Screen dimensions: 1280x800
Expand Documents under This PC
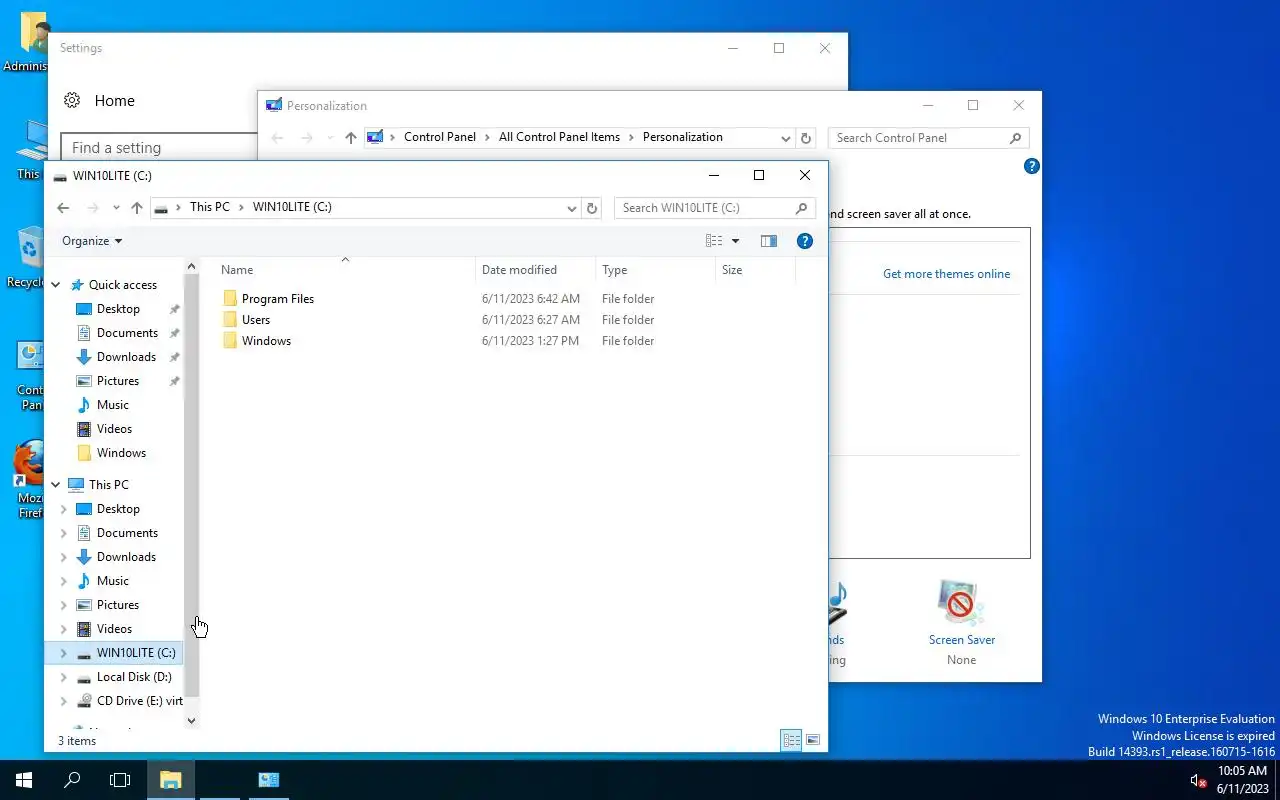(64, 533)
